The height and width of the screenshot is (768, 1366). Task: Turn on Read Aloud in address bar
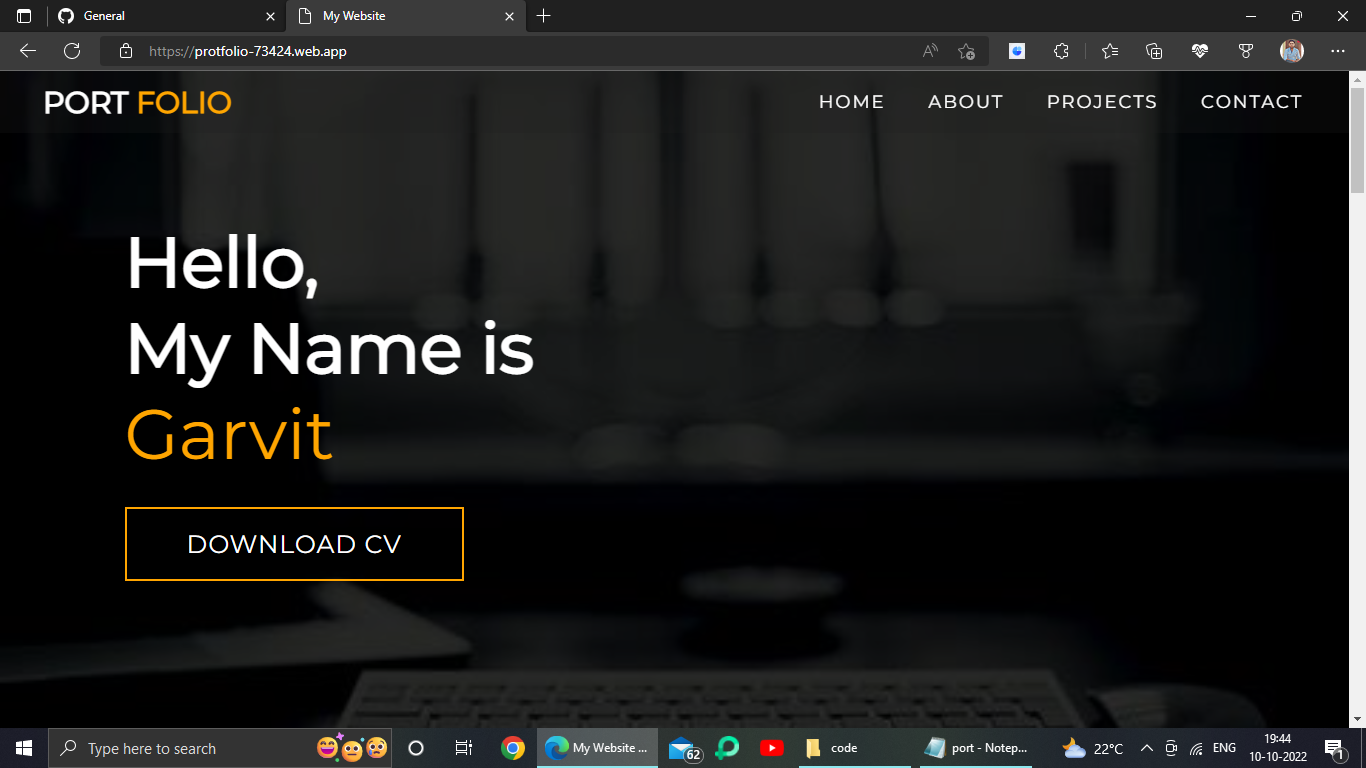930,51
